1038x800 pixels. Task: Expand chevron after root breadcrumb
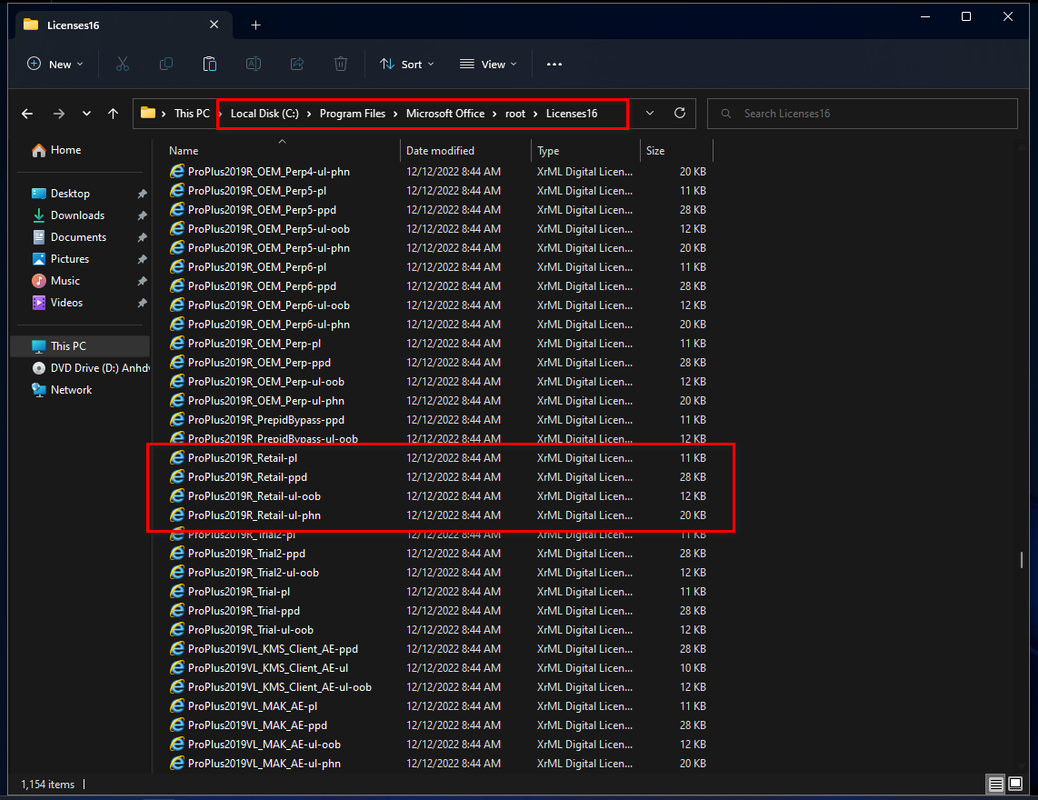(536, 114)
